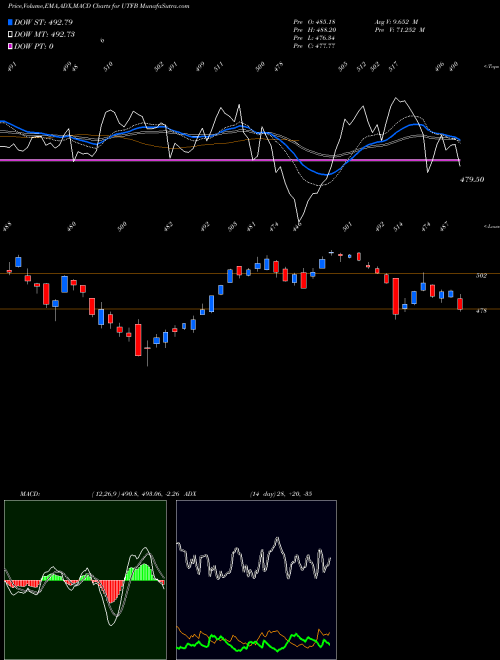This screenshot has height=660, width=500.
Task: Click the 517 top value label
Action: click(393, 67)
